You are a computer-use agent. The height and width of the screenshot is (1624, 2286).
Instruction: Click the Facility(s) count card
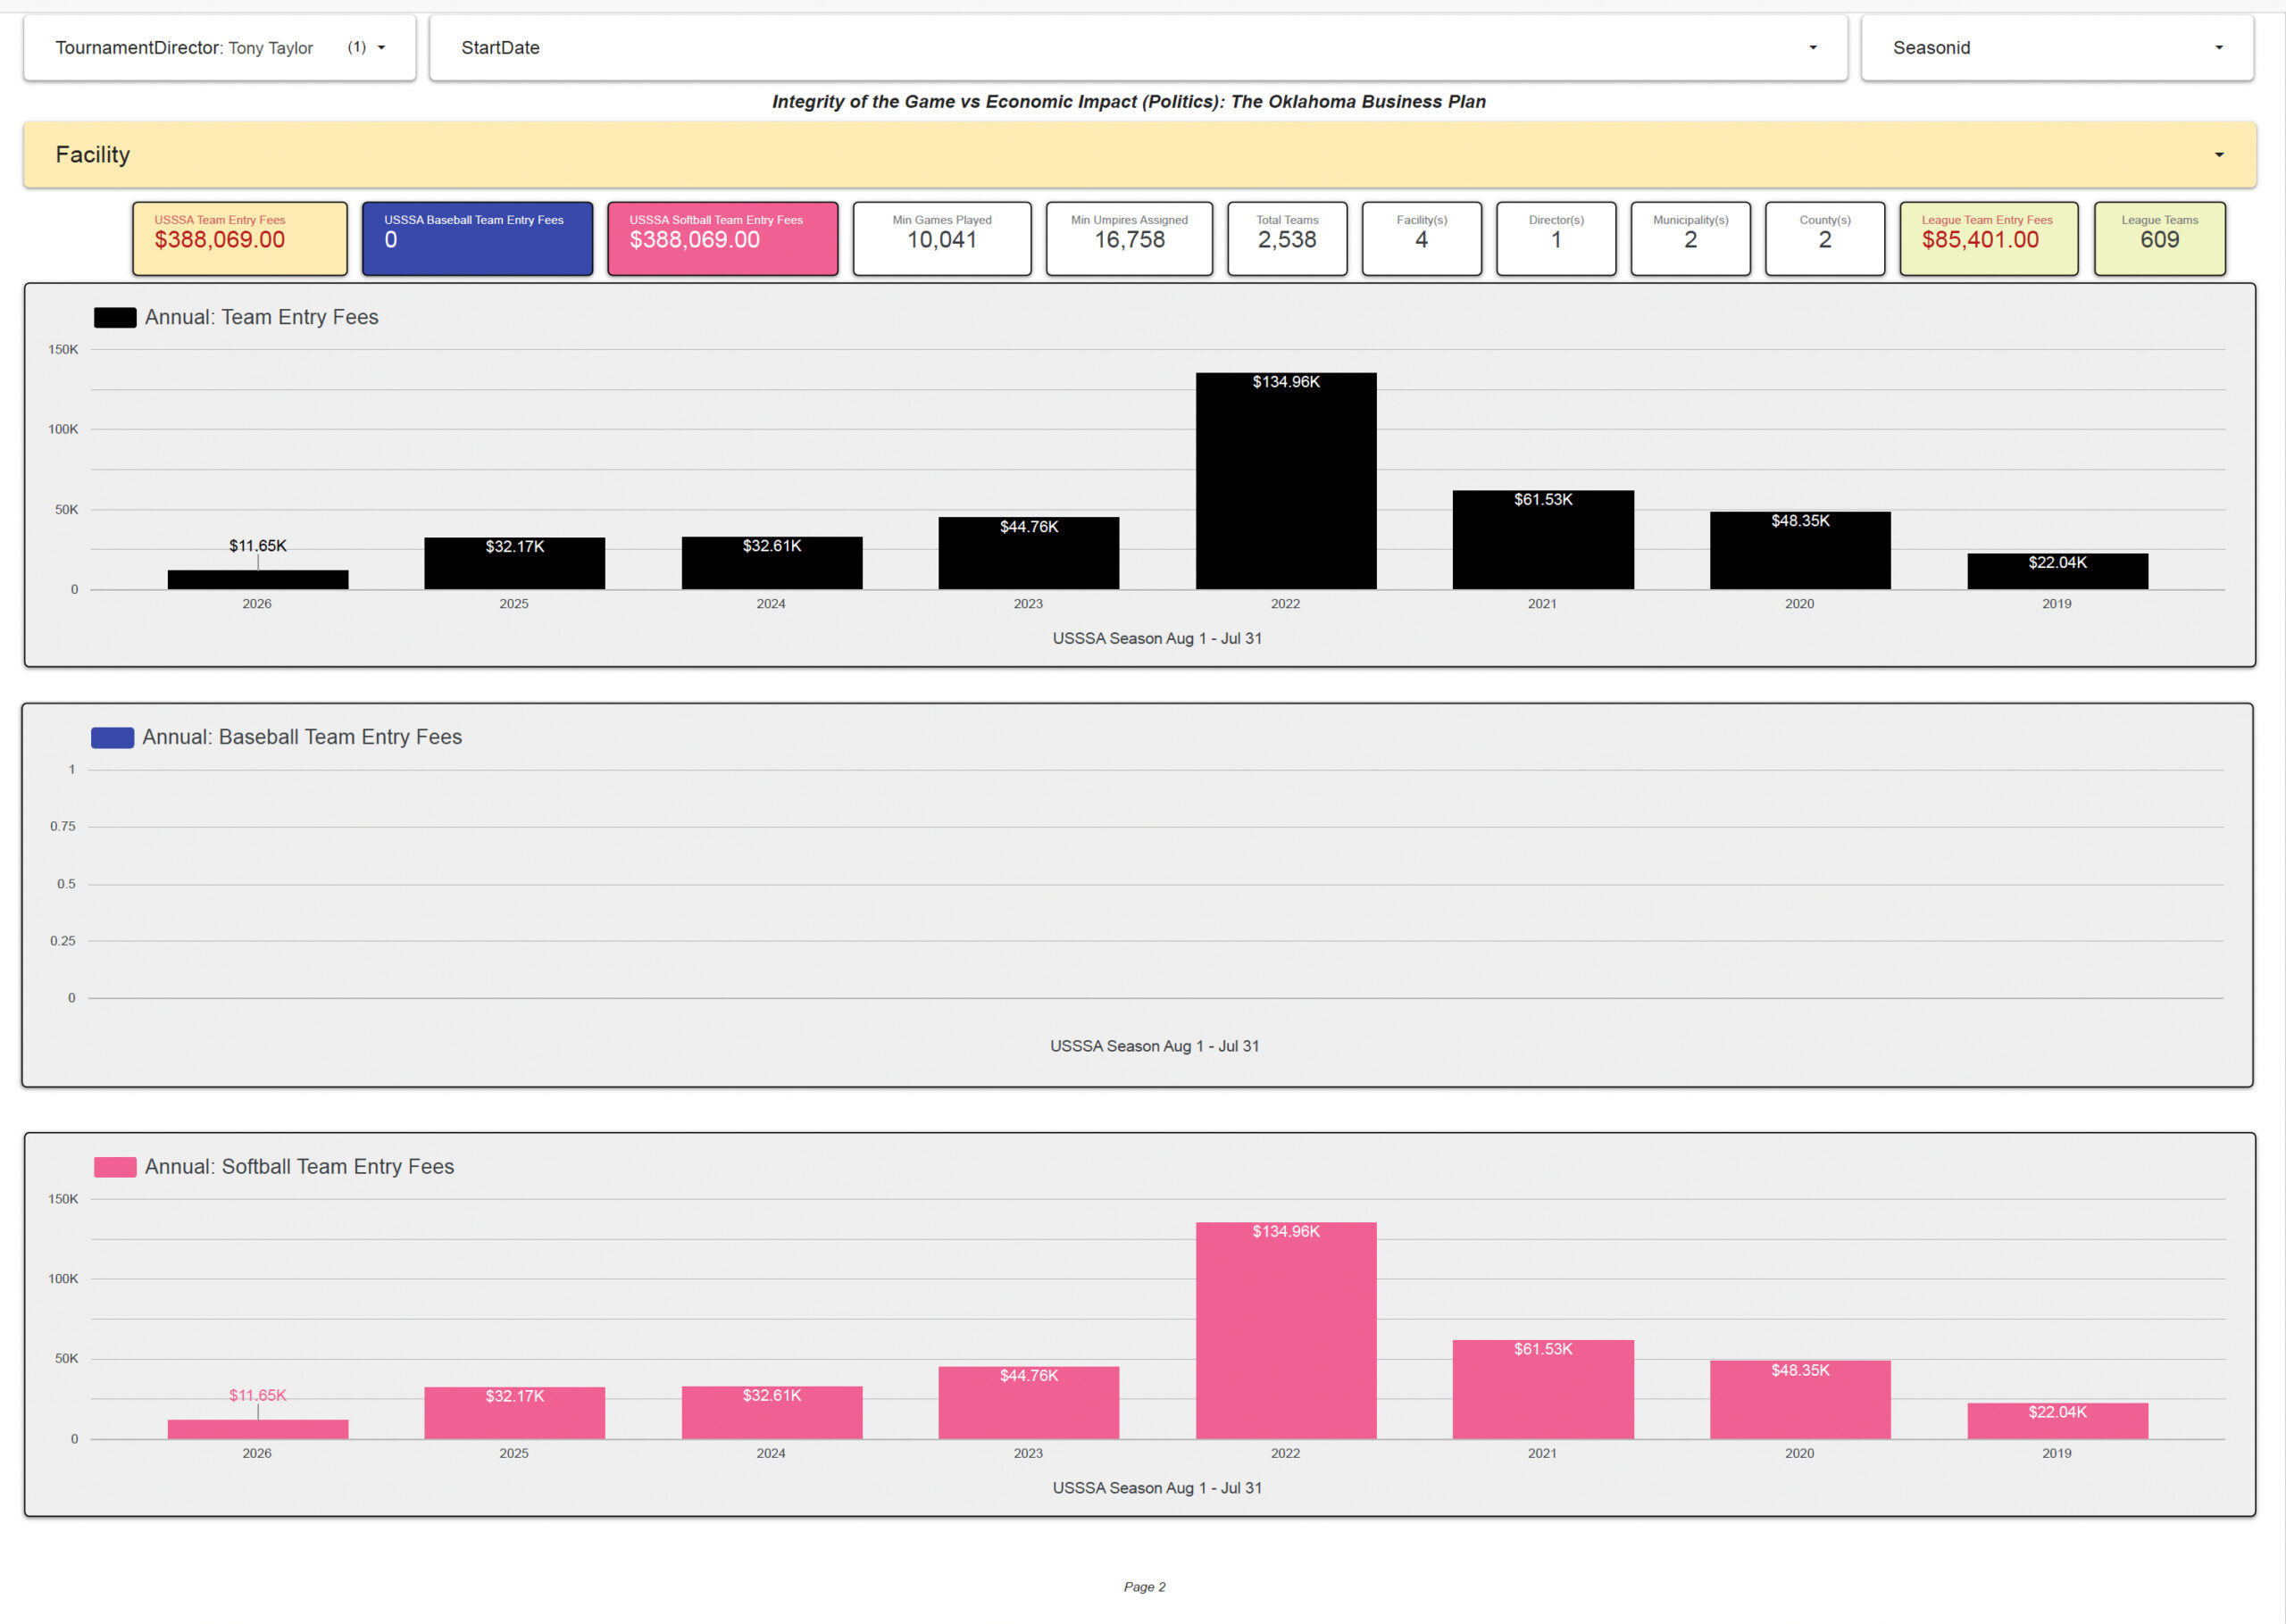1421,239
